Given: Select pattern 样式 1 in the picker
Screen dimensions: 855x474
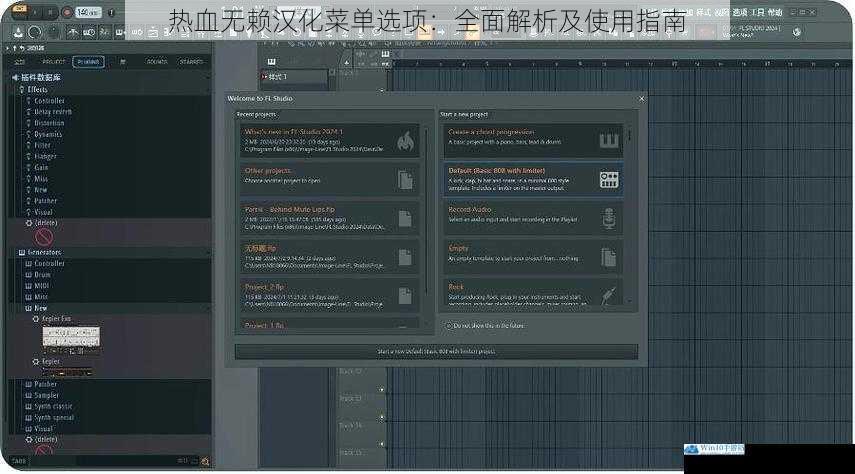Looking at the screenshot, I should (x=294, y=77).
